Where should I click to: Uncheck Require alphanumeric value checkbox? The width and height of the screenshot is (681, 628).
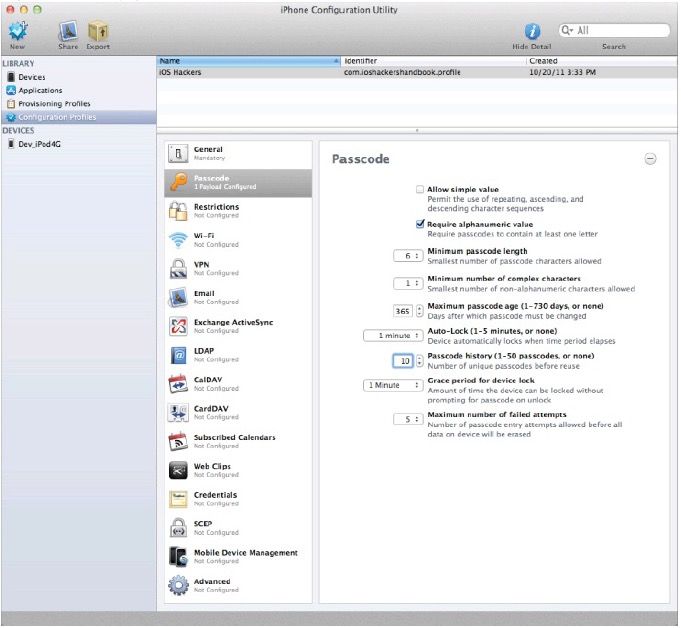tap(420, 224)
